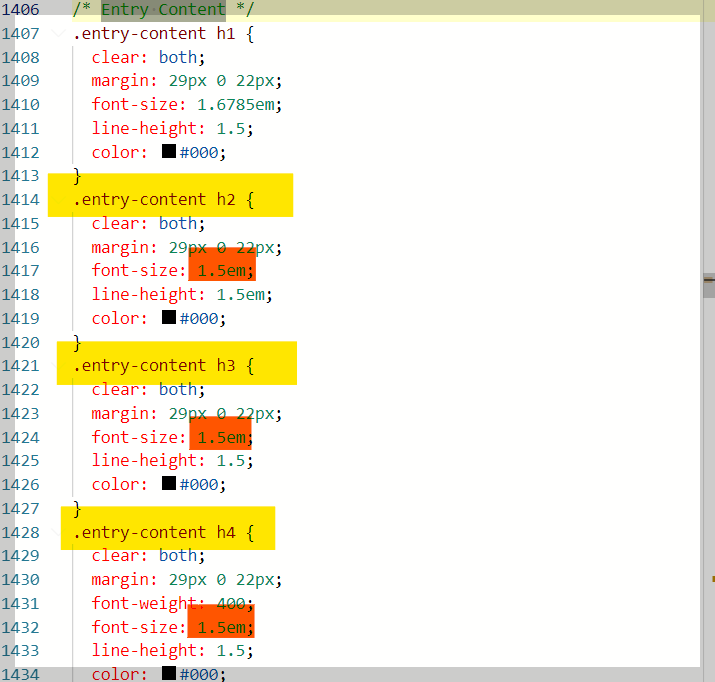Click the "1.6785em" font-size value
Image resolution: width=715 pixels, height=682 pixels.
pos(236,105)
